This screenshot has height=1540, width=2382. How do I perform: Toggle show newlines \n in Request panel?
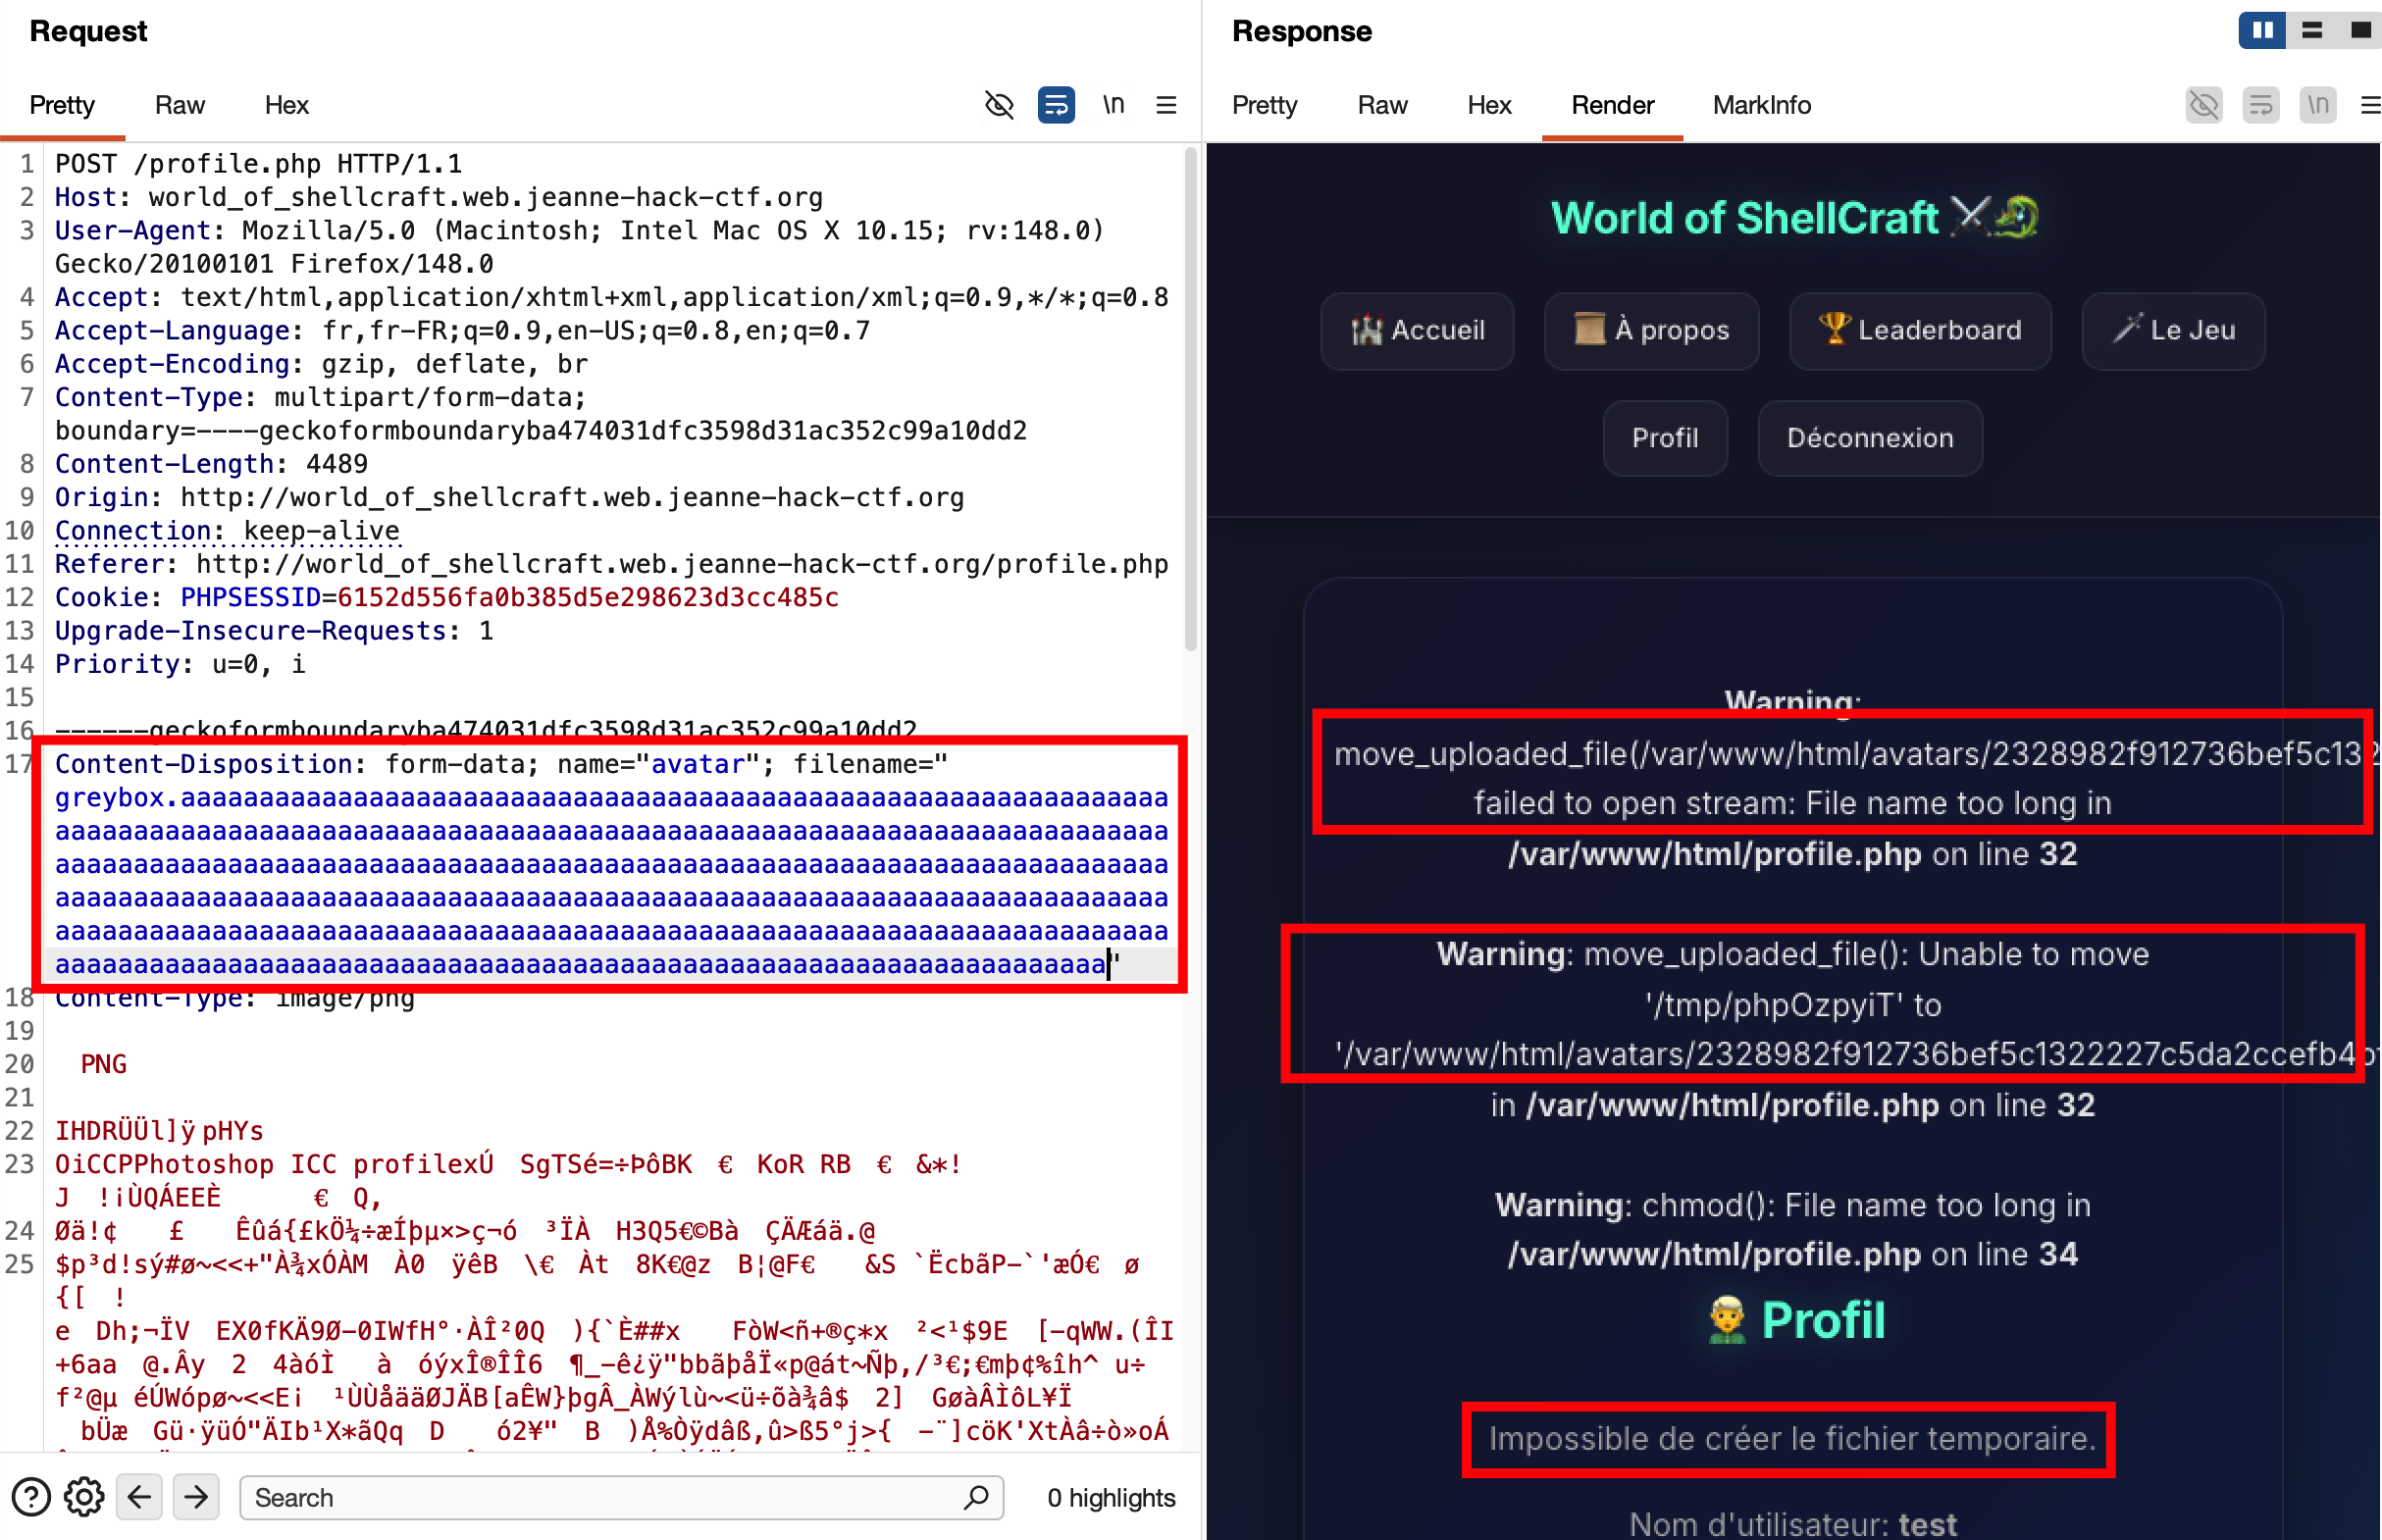(1113, 105)
